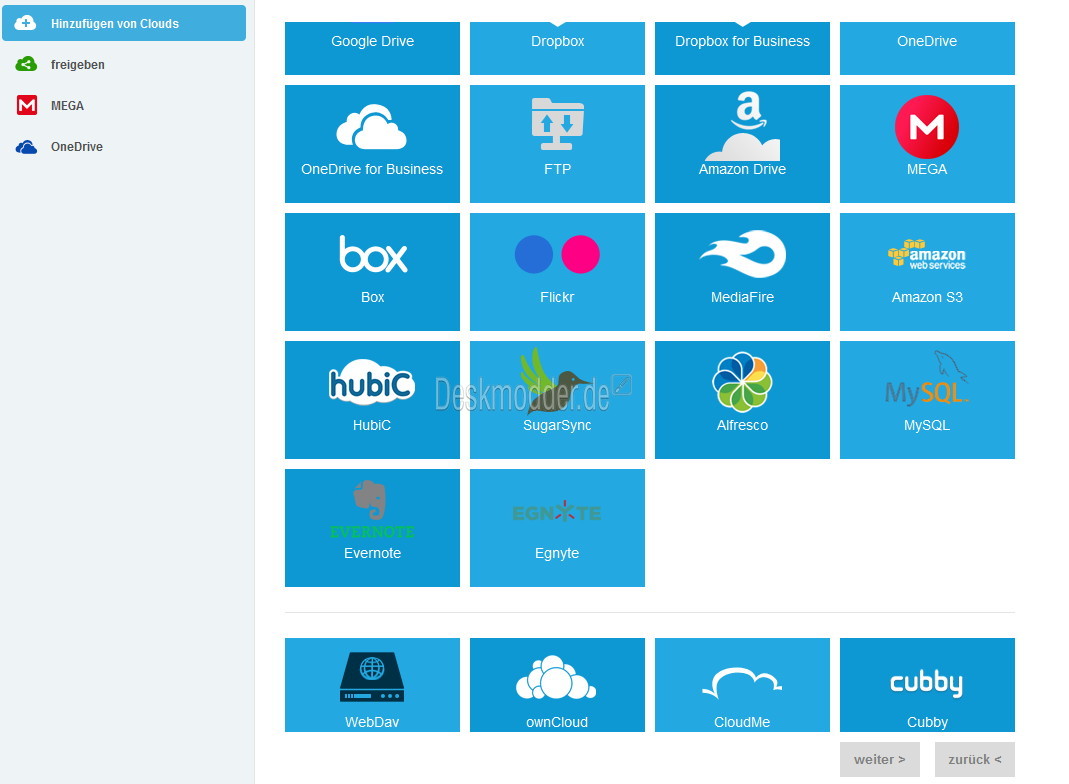This screenshot has height=784, width=1069.
Task: Open the OneDrive account in the sidebar
Action: (x=124, y=147)
